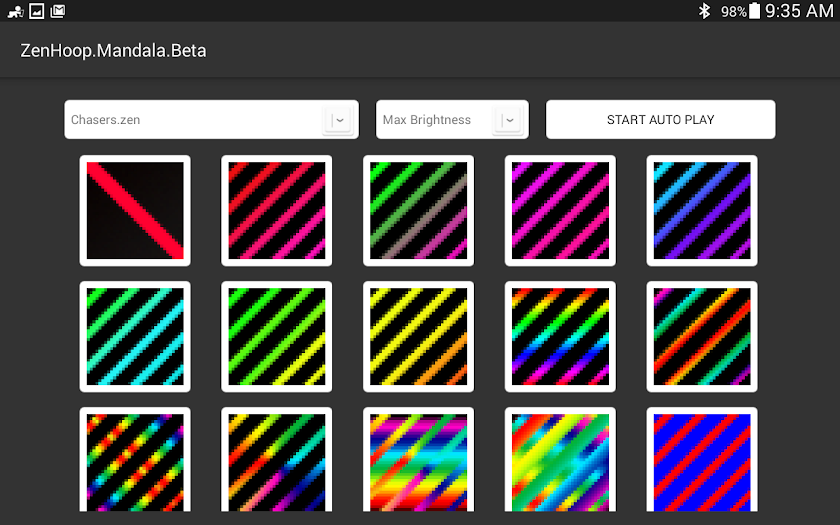Tap the ZenHoop.Mandala.Beta app title
840x525 pixels.
pos(113,50)
